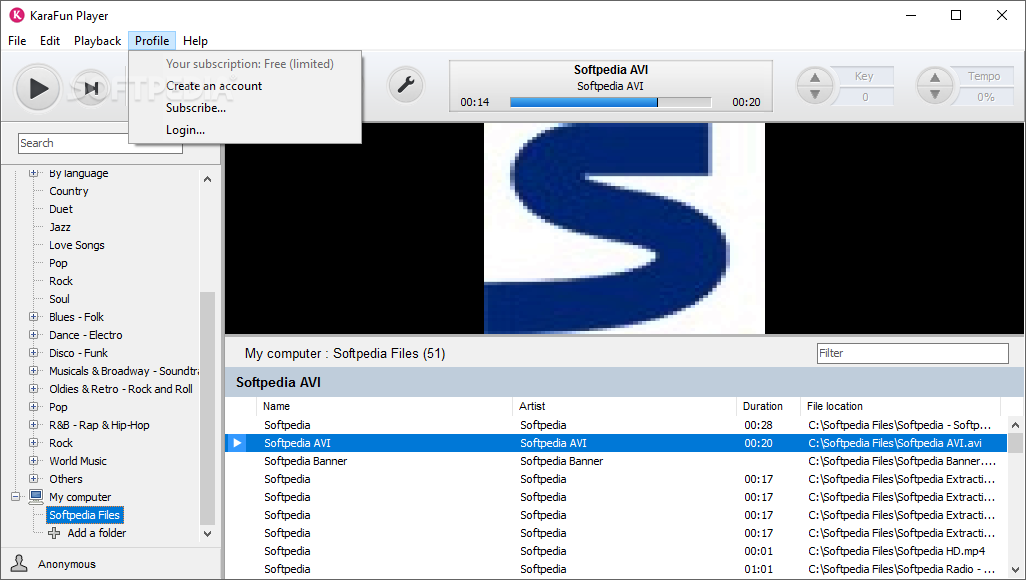Expand Musicals & Broadway category
This screenshot has width=1026, height=580.
coord(33,371)
